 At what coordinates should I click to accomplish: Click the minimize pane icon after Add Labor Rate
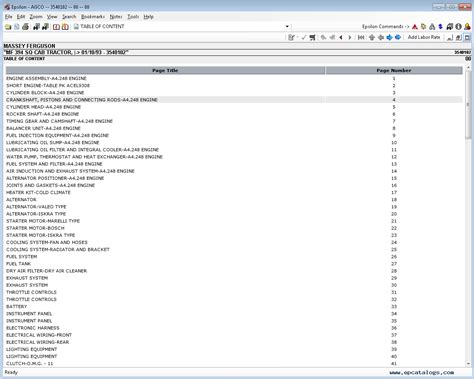point(450,38)
